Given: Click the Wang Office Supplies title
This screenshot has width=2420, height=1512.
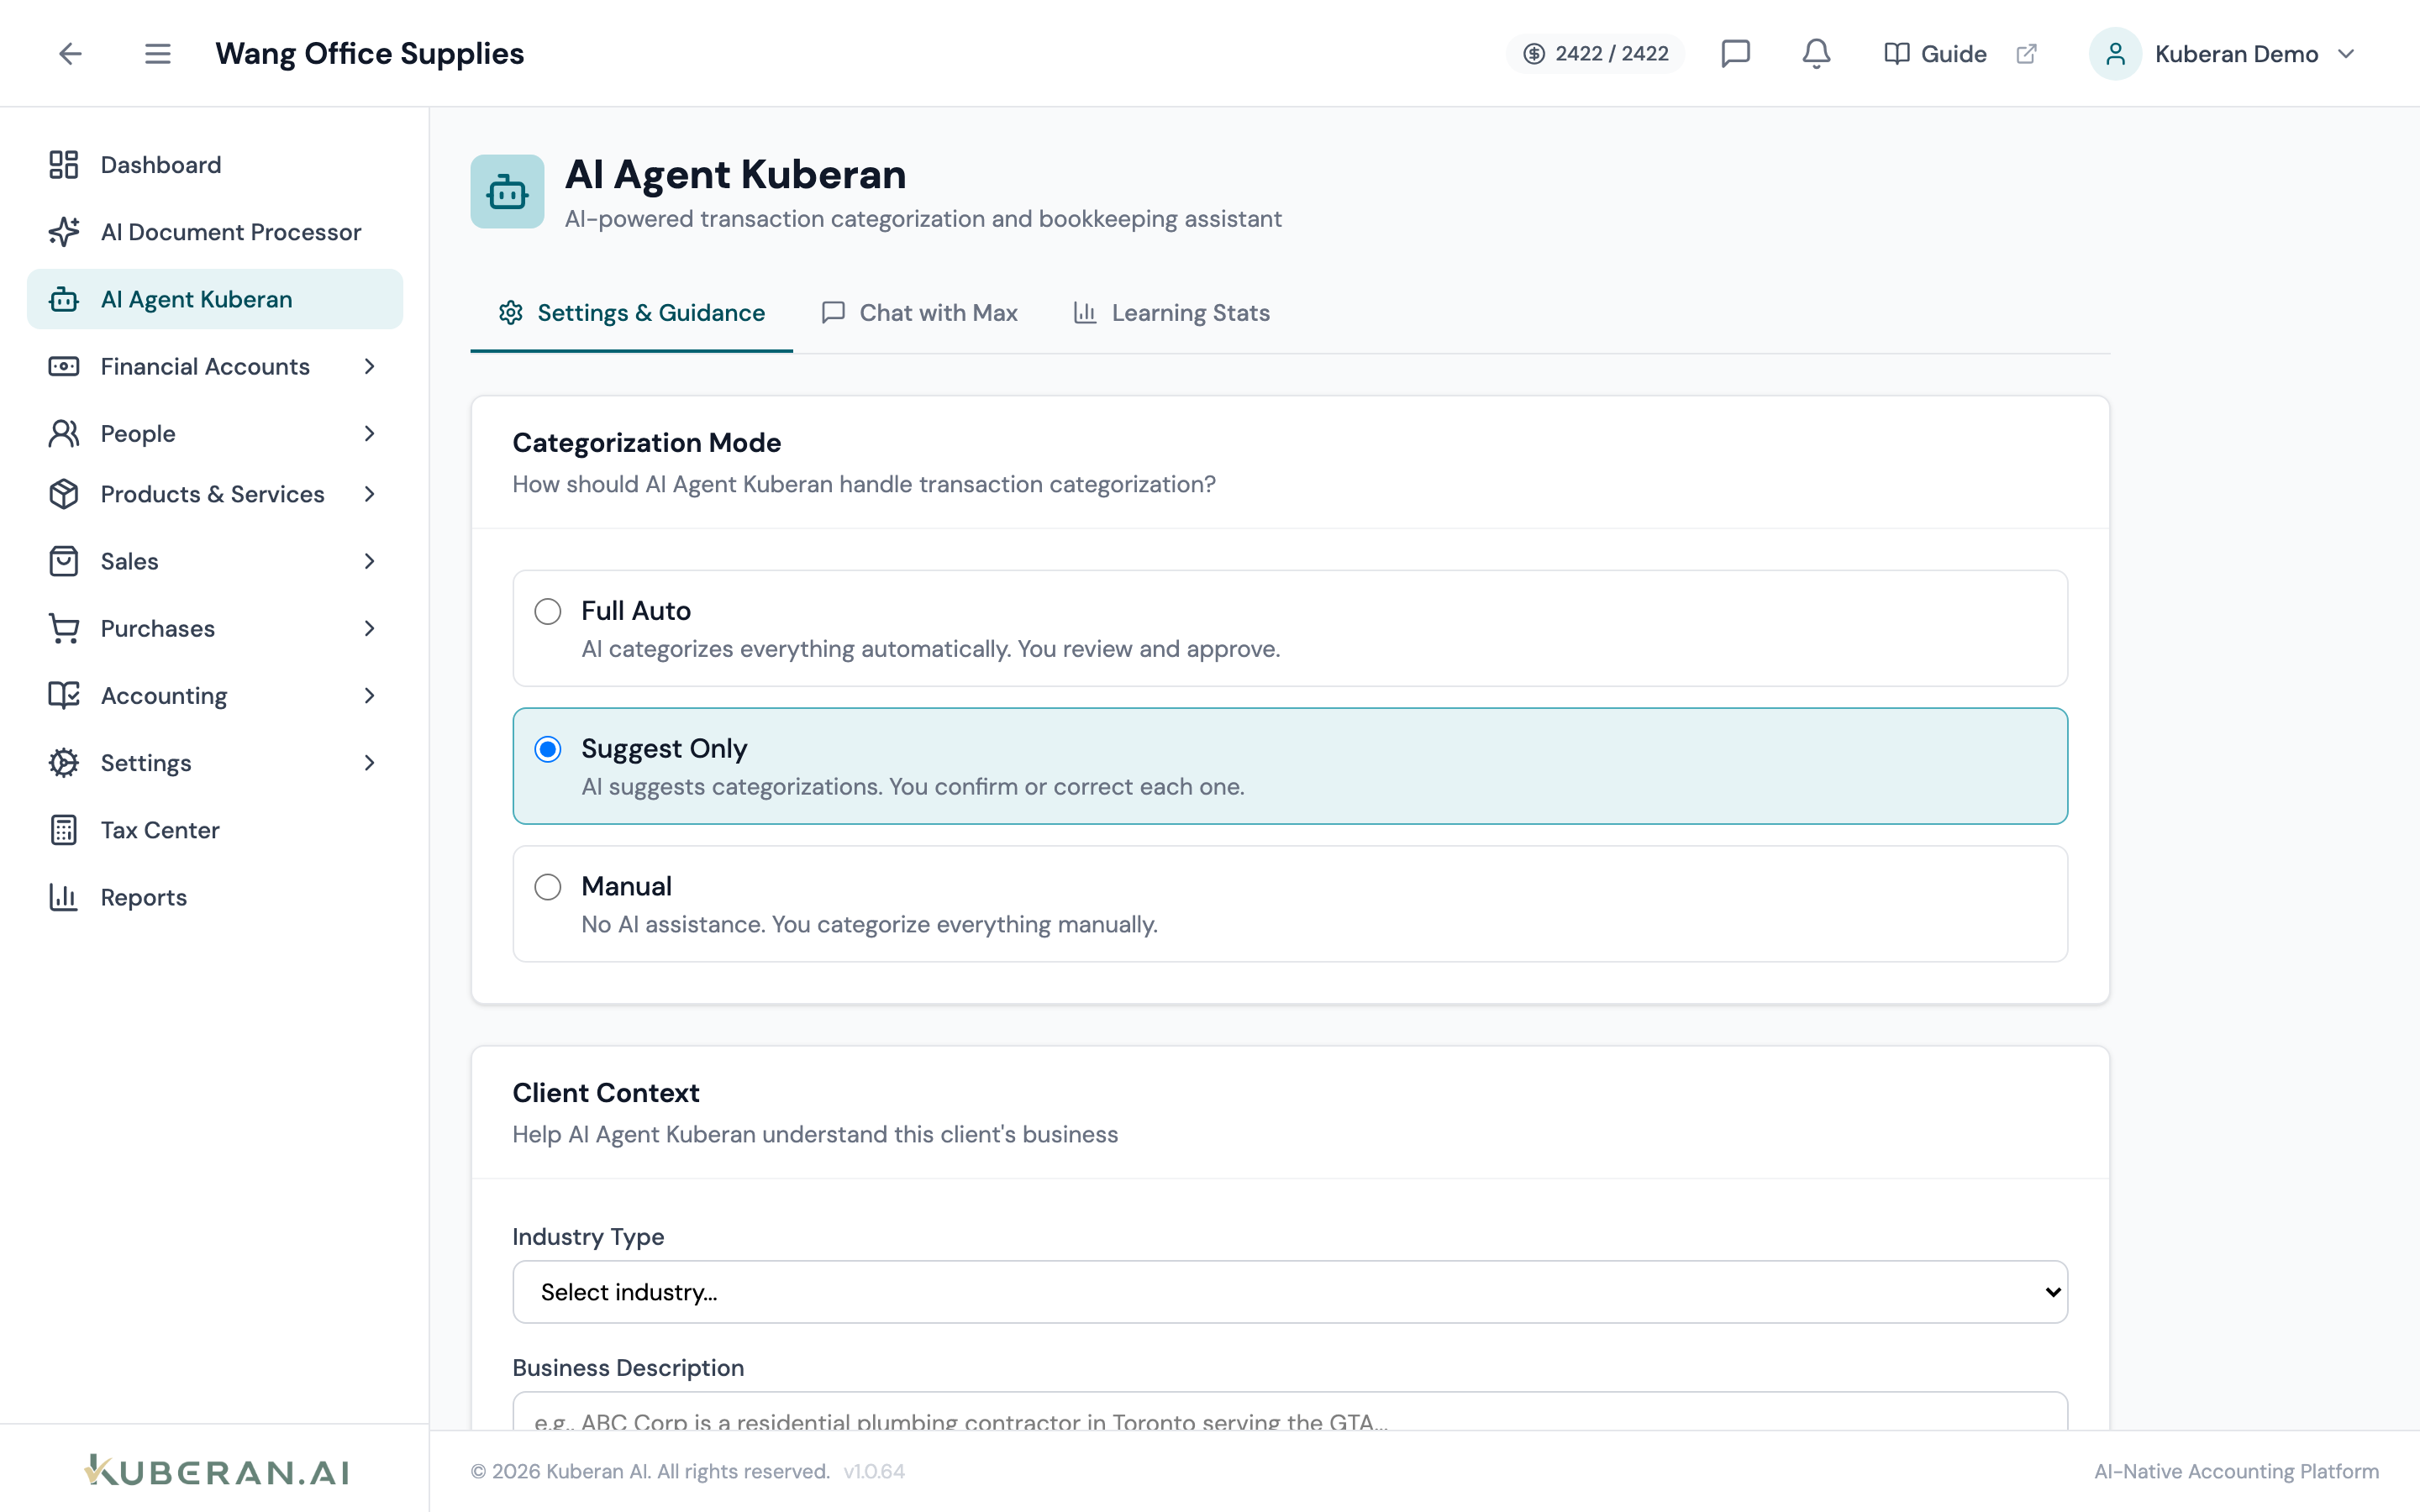Looking at the screenshot, I should click(370, 53).
